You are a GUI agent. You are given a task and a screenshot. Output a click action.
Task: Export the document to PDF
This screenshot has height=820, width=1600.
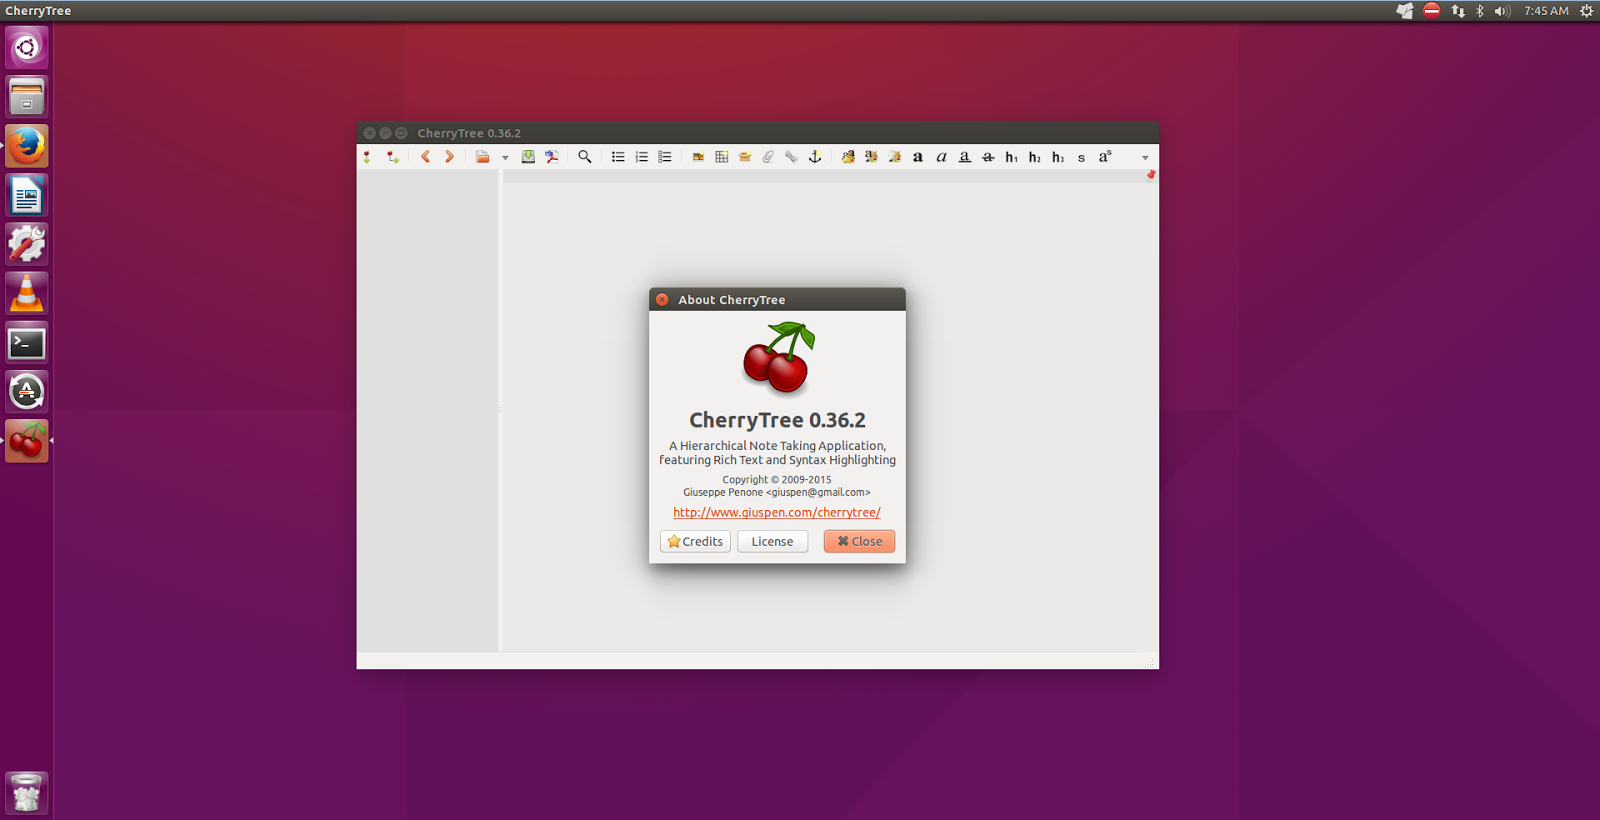pyautogui.click(x=551, y=157)
